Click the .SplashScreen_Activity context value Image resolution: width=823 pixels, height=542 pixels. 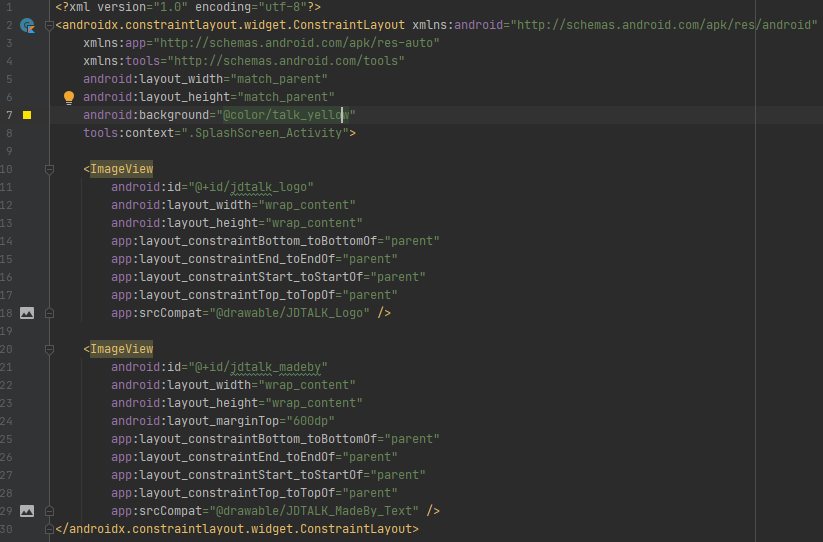[x=265, y=133]
